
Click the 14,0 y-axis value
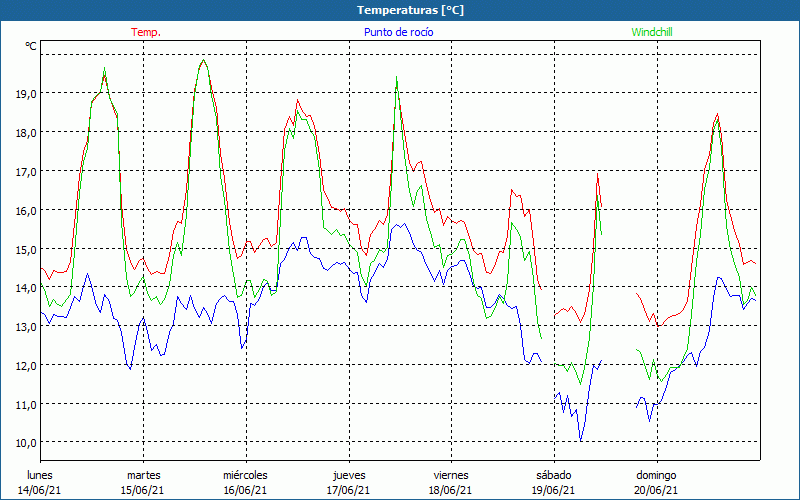tap(26, 288)
